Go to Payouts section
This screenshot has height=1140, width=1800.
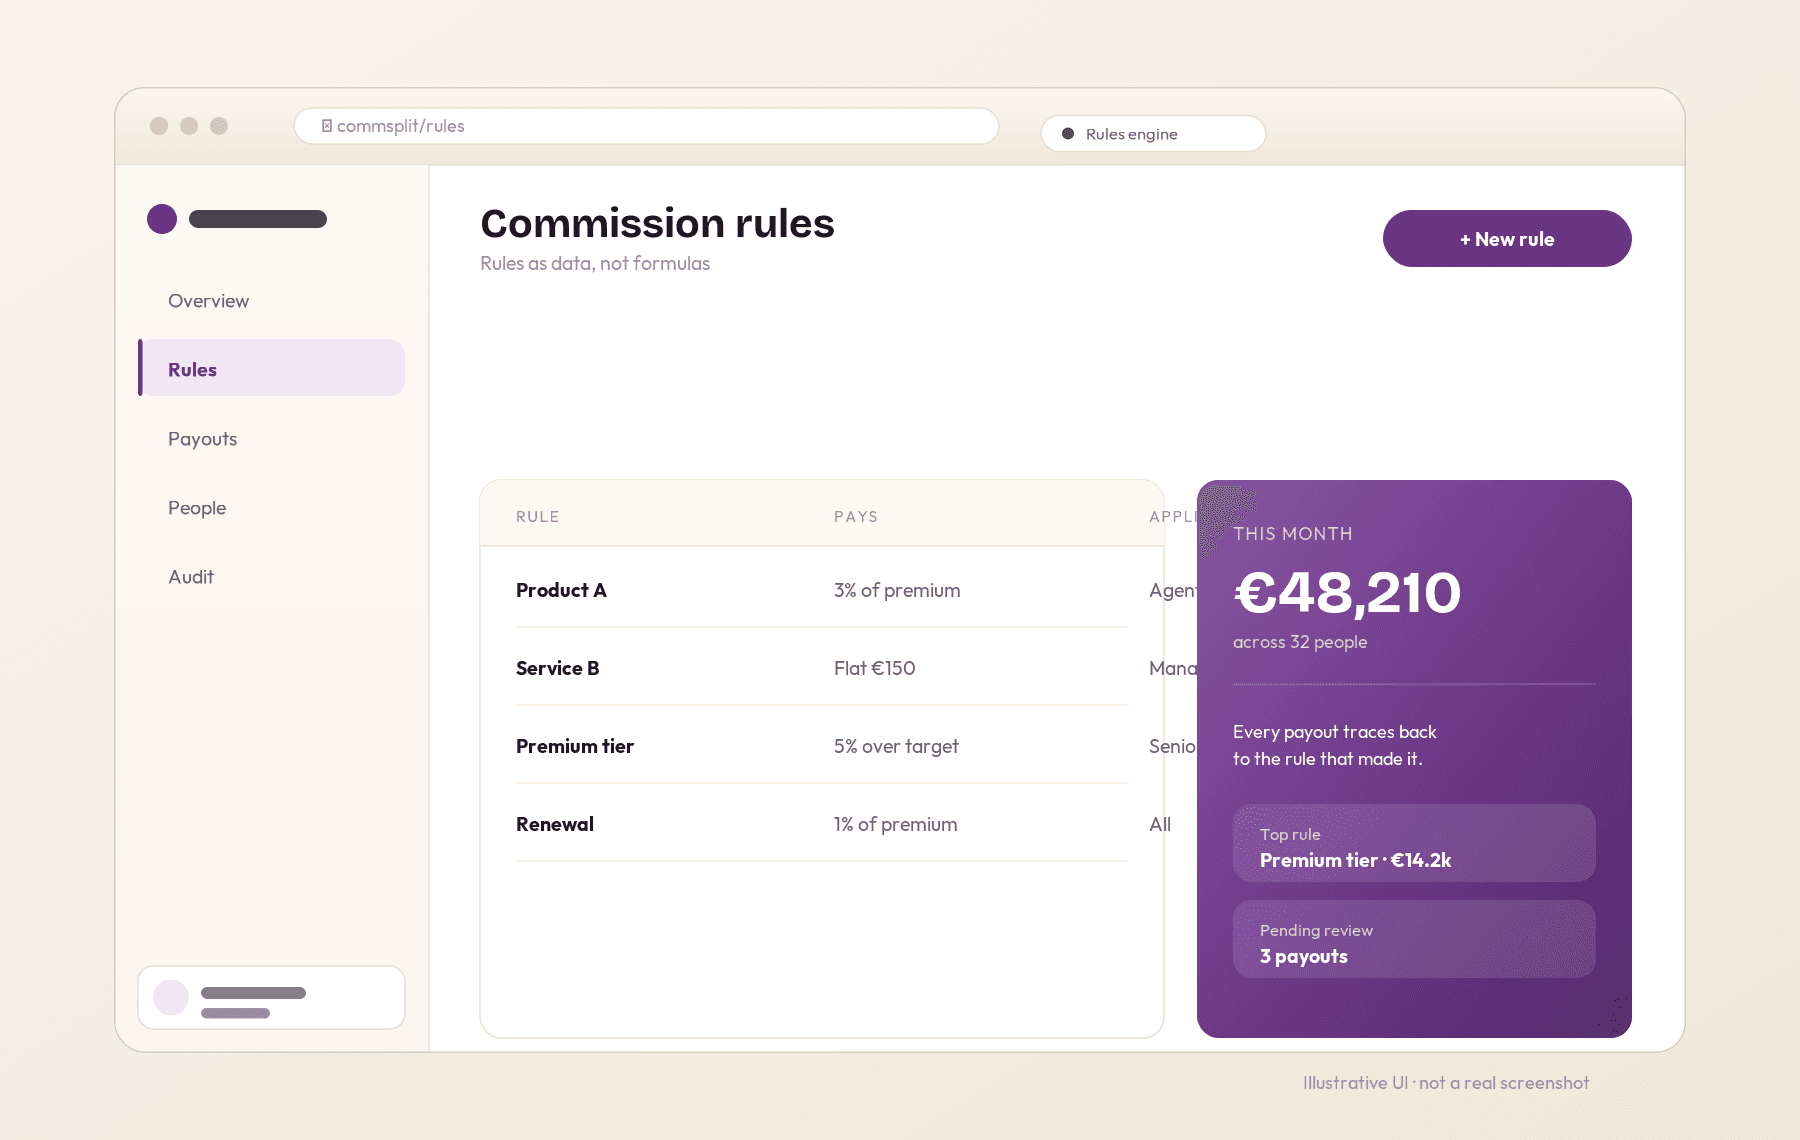point(202,439)
